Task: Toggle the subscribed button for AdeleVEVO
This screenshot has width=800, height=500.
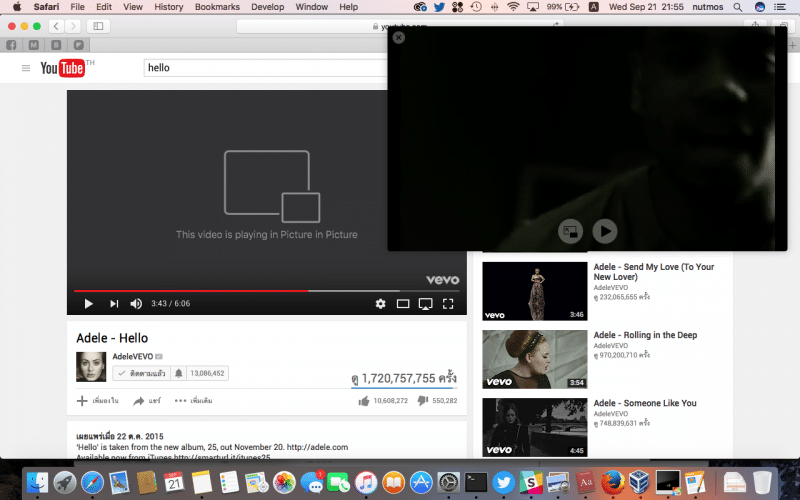Action: coord(142,373)
